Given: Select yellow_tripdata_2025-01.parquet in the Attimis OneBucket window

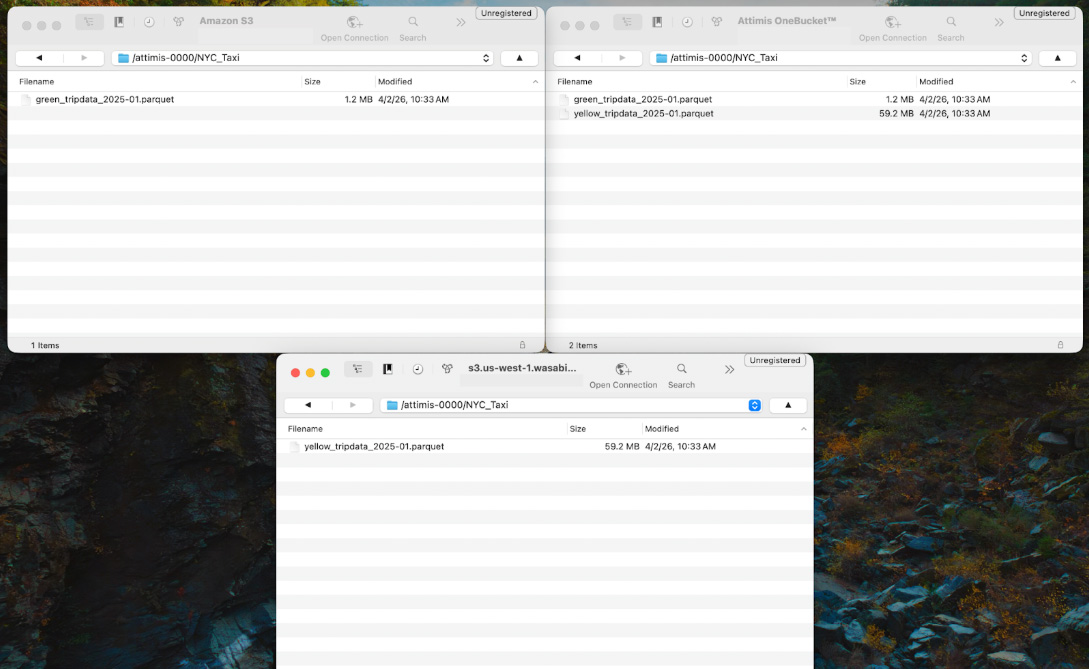Looking at the screenshot, I should pyautogui.click(x=643, y=114).
